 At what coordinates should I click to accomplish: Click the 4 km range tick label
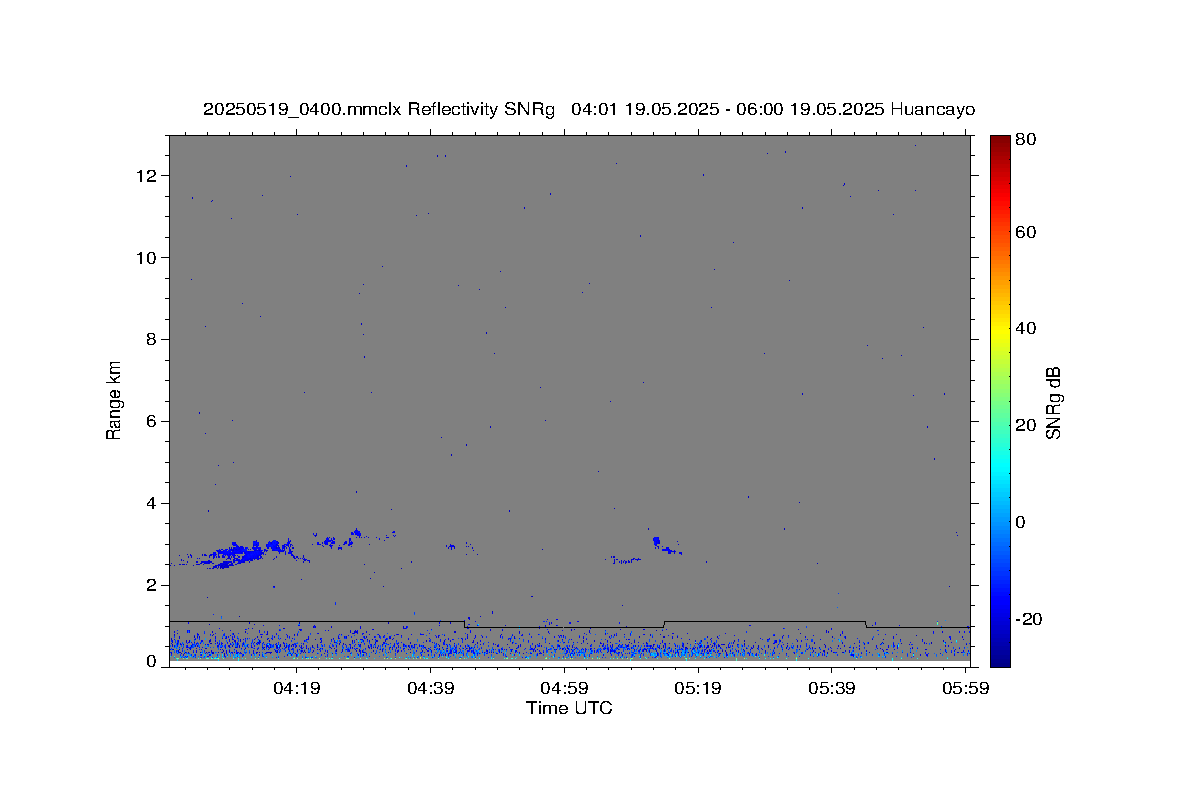(x=154, y=504)
